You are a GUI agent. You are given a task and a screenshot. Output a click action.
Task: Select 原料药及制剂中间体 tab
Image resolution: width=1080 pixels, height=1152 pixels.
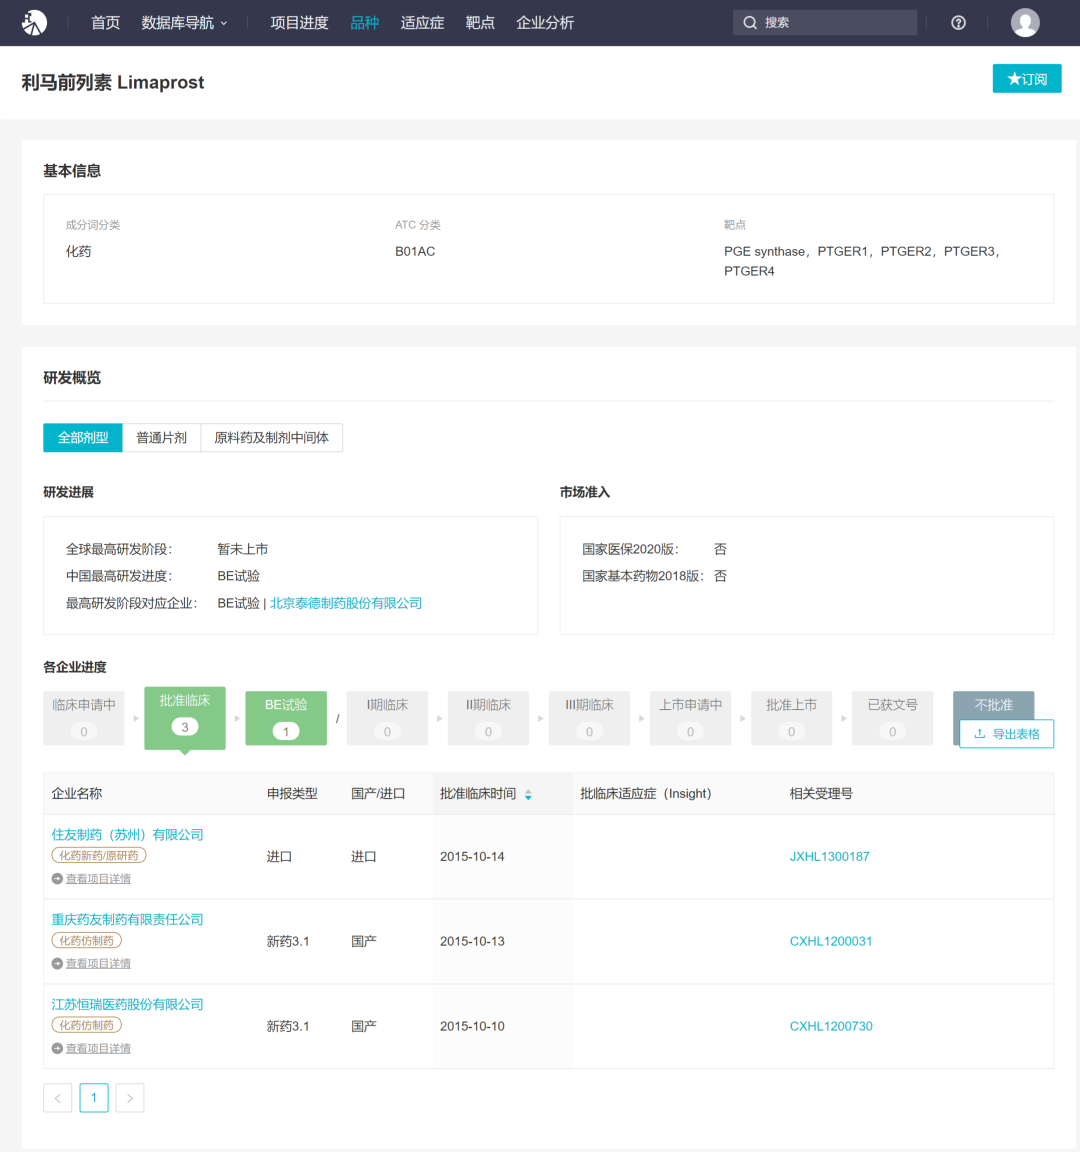(x=271, y=438)
